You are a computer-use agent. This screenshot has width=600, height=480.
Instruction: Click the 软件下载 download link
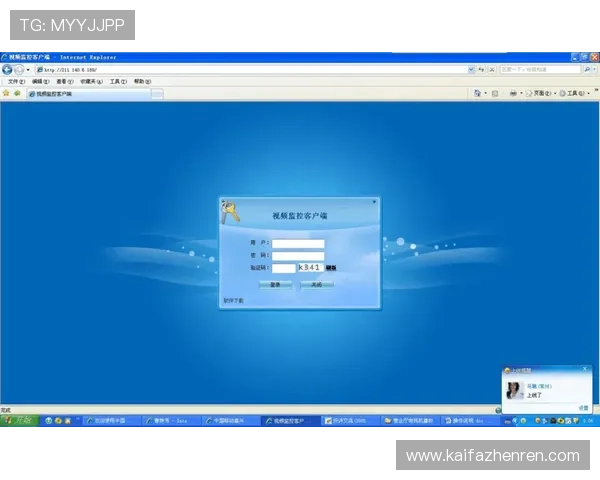233,300
